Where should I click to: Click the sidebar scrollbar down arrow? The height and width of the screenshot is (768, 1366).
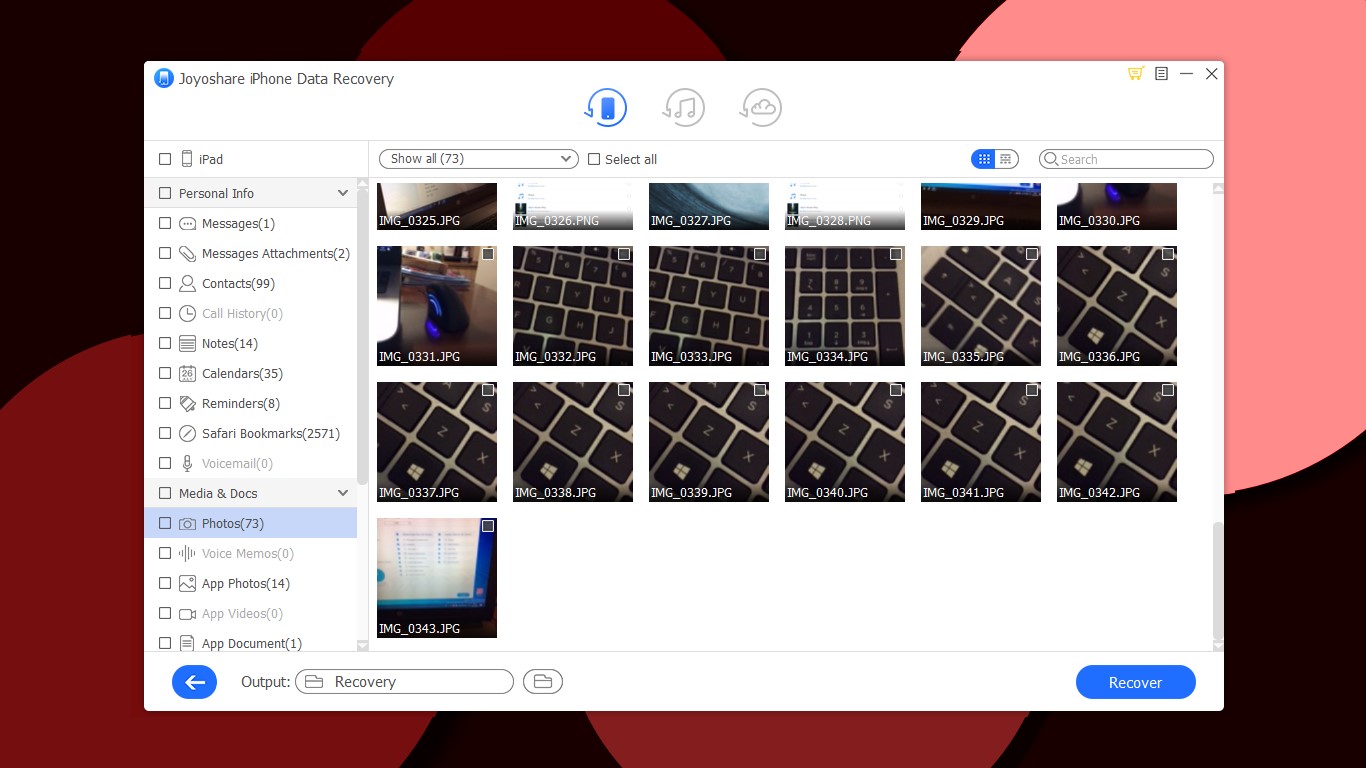coord(362,646)
